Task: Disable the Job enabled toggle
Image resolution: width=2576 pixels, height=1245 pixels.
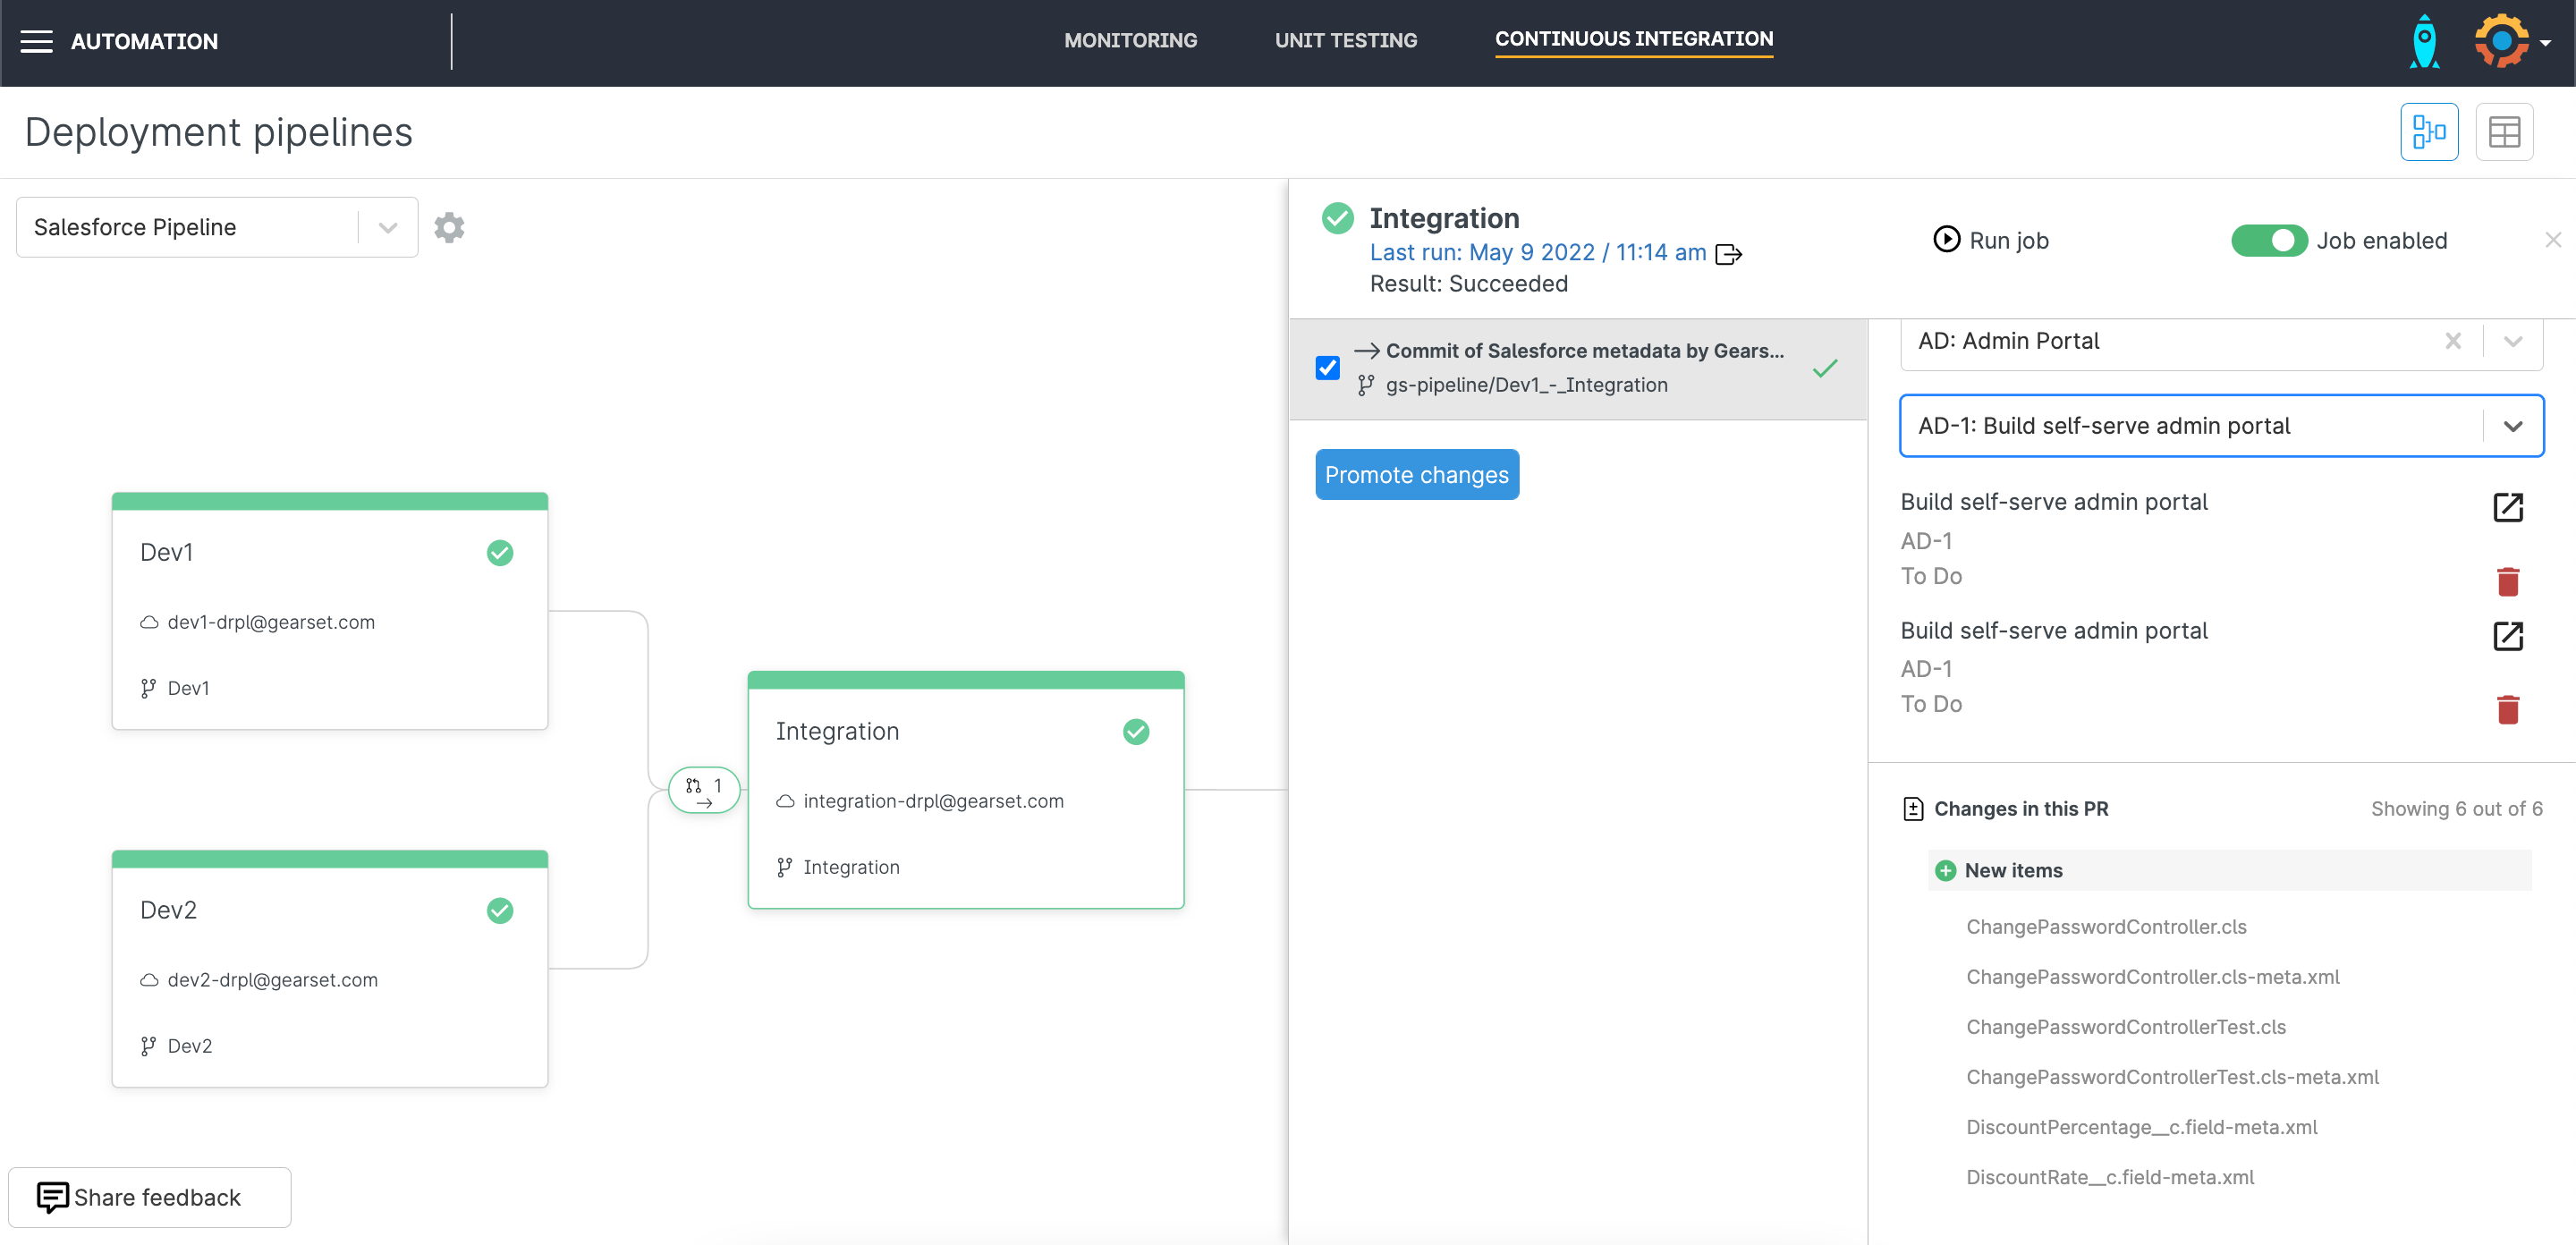Action: [2268, 241]
